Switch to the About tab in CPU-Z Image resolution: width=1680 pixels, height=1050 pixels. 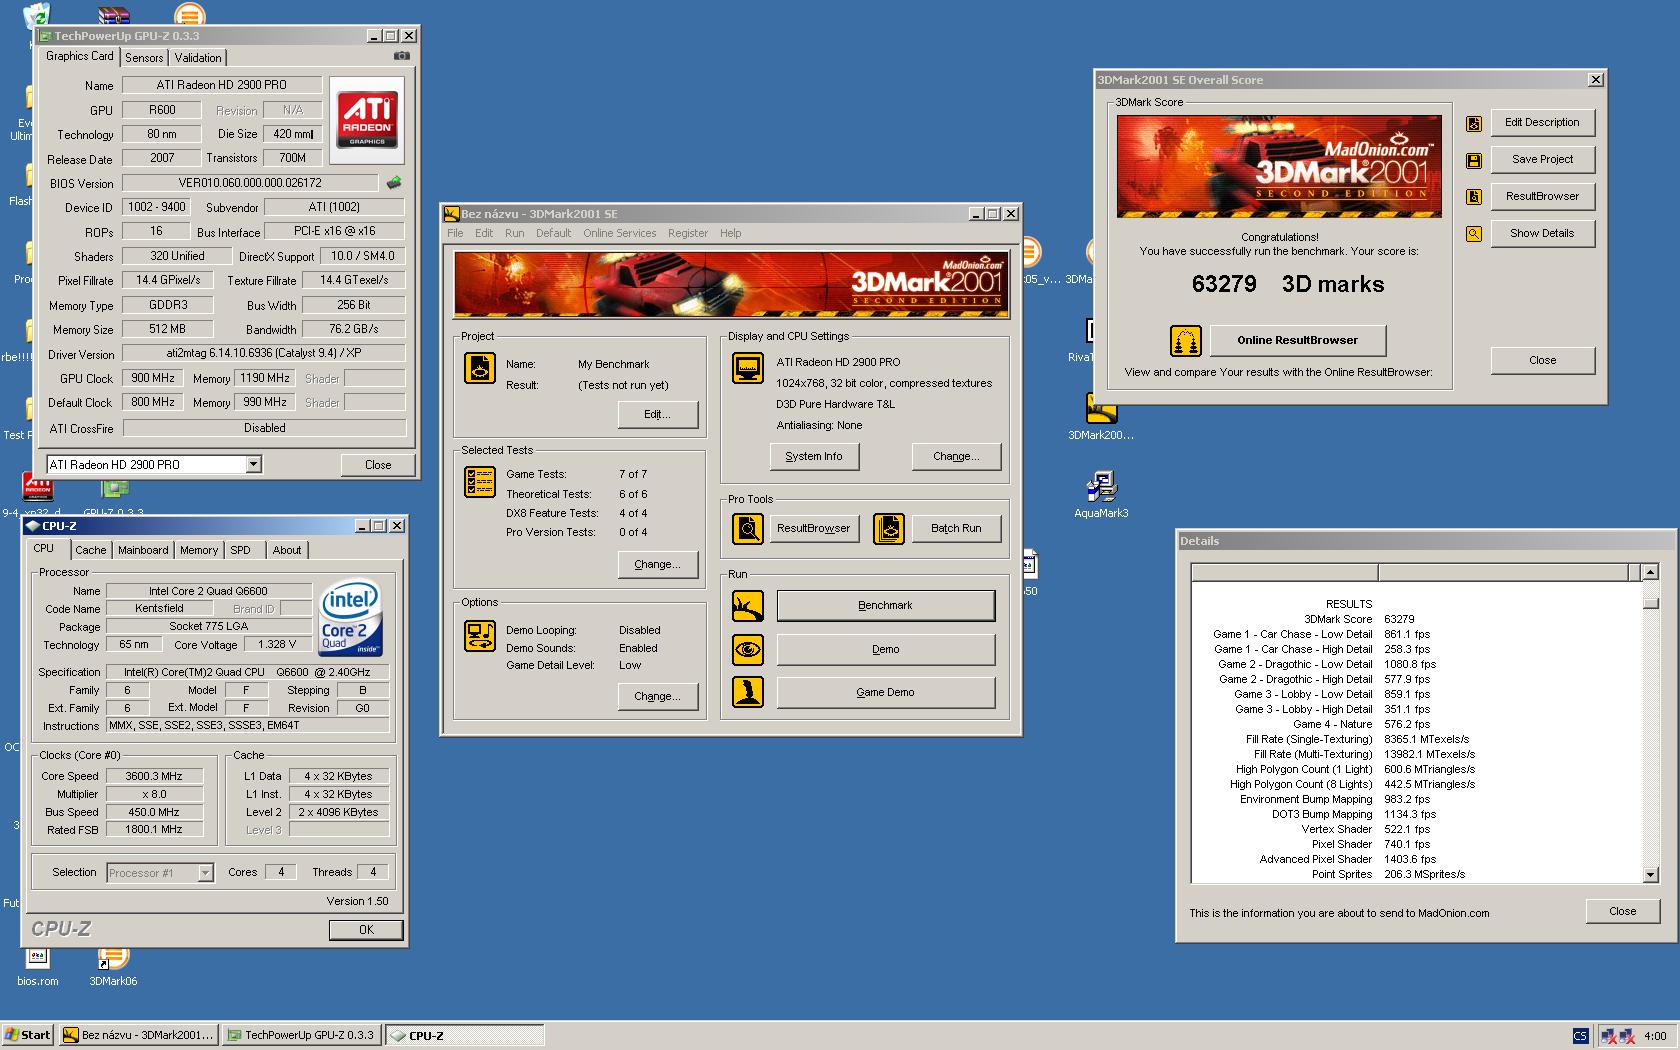tap(287, 550)
